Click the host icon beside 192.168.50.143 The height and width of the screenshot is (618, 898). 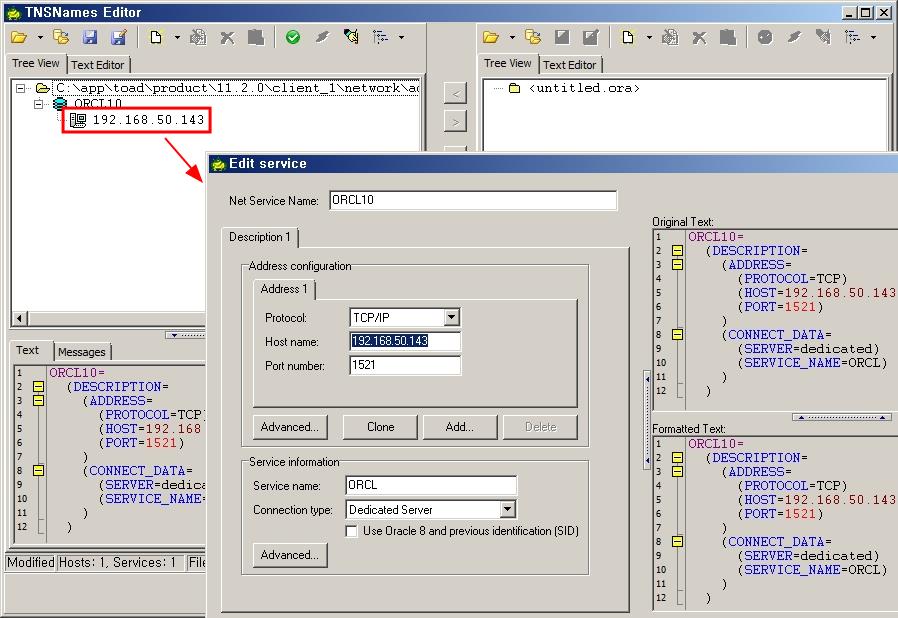pyautogui.click(x=78, y=120)
